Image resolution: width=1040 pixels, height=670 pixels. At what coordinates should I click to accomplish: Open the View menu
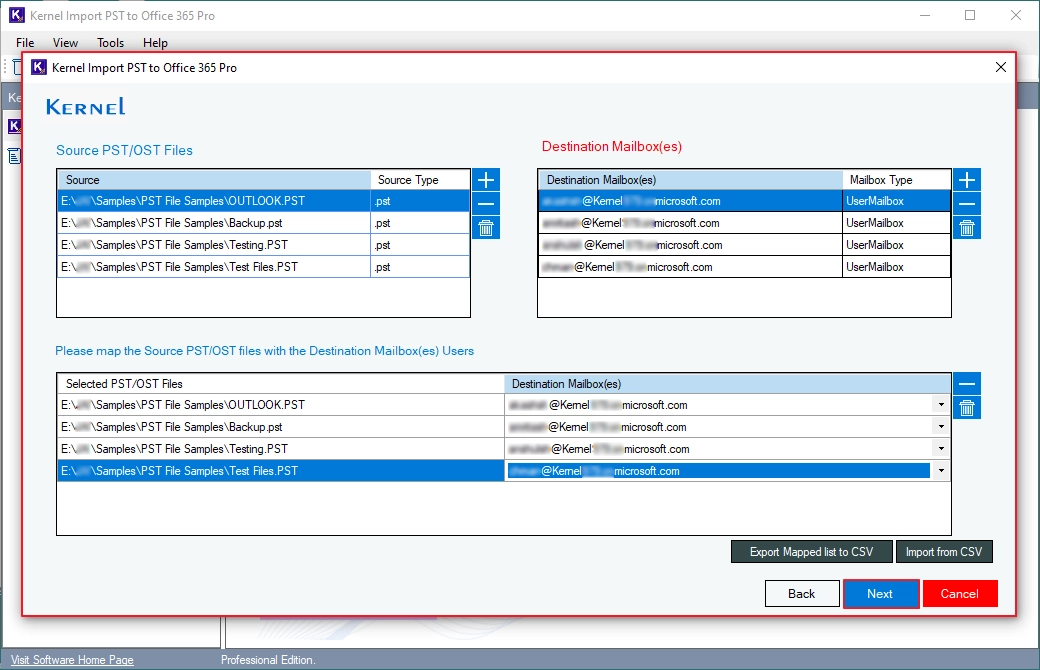(65, 42)
